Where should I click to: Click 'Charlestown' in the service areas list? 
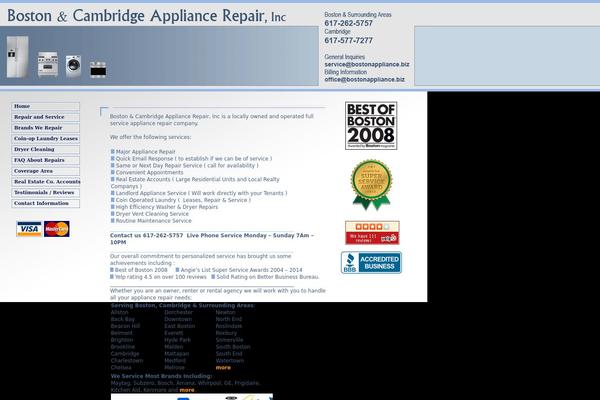pyautogui.click(x=127, y=361)
